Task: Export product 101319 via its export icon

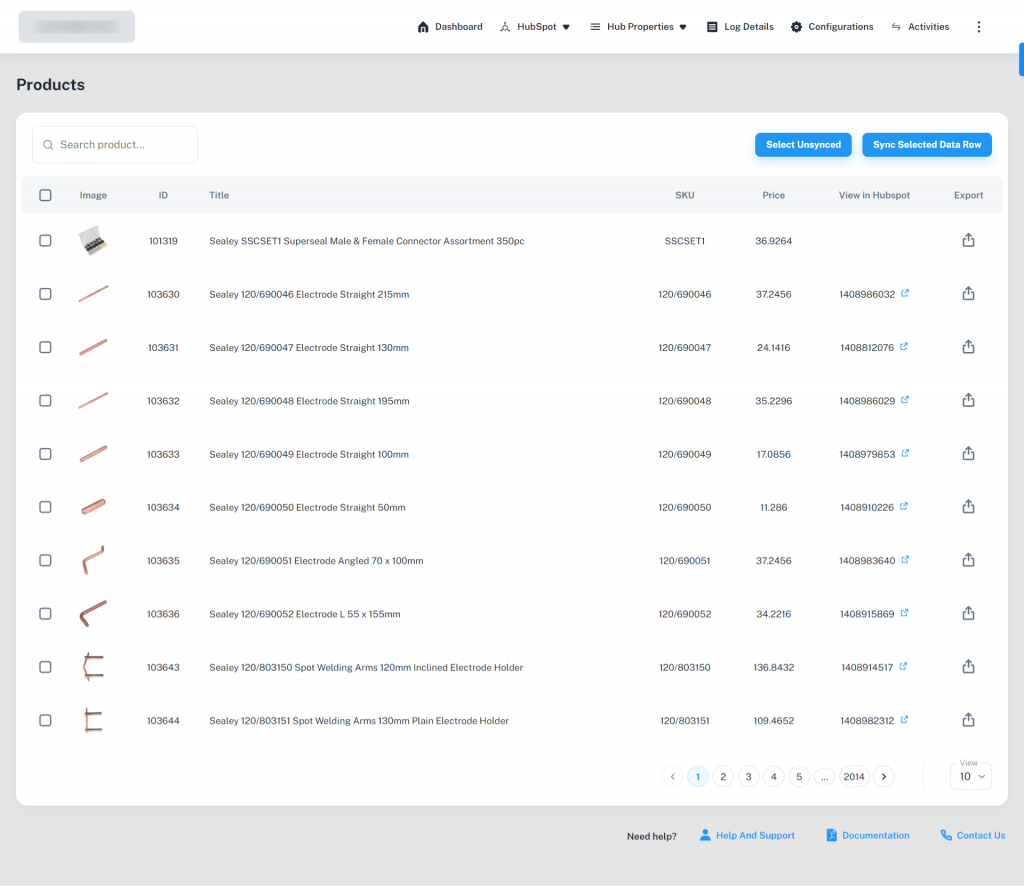Action: (x=968, y=240)
